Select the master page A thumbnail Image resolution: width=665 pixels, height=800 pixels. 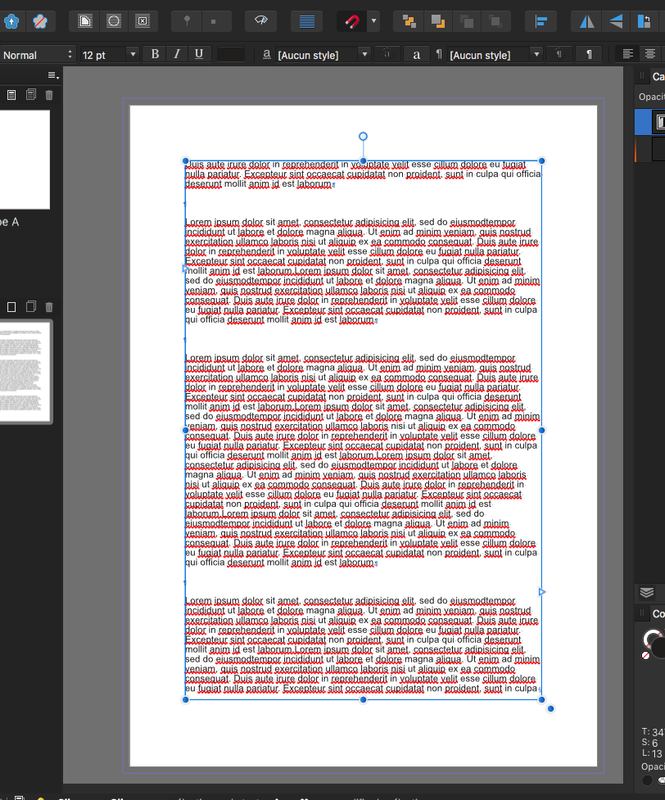(x=25, y=160)
